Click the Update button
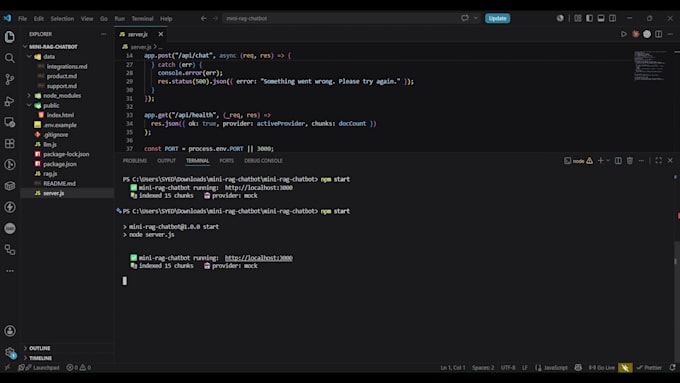680x383 pixels. [497, 18]
